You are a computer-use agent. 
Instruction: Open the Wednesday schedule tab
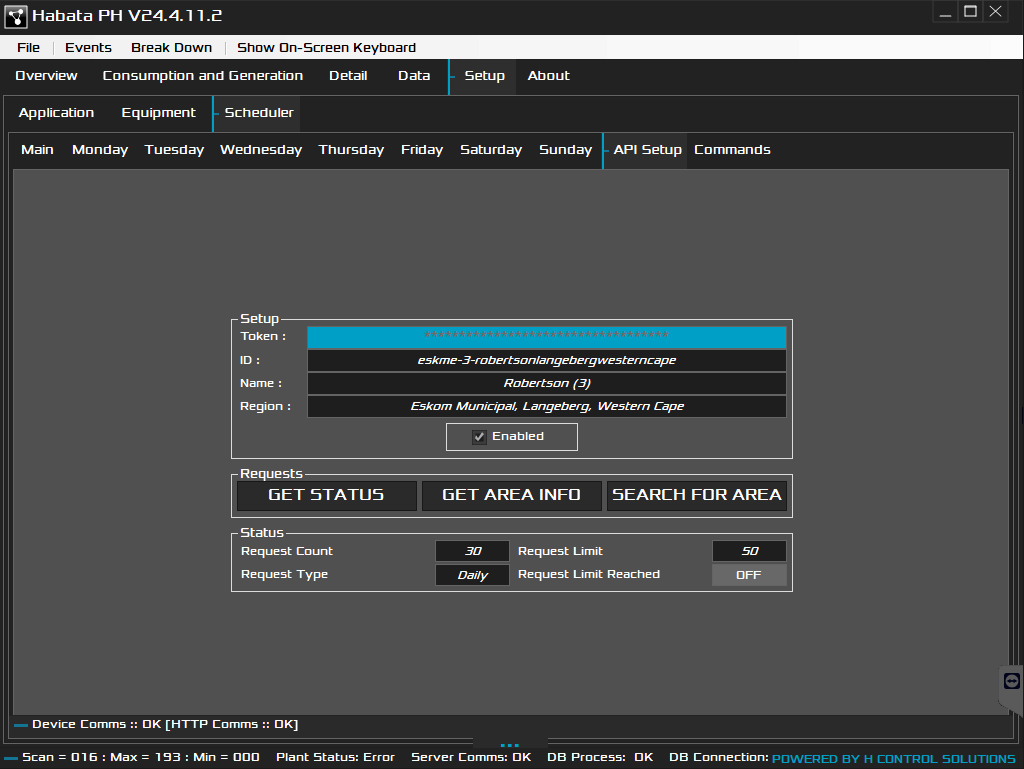(261, 150)
